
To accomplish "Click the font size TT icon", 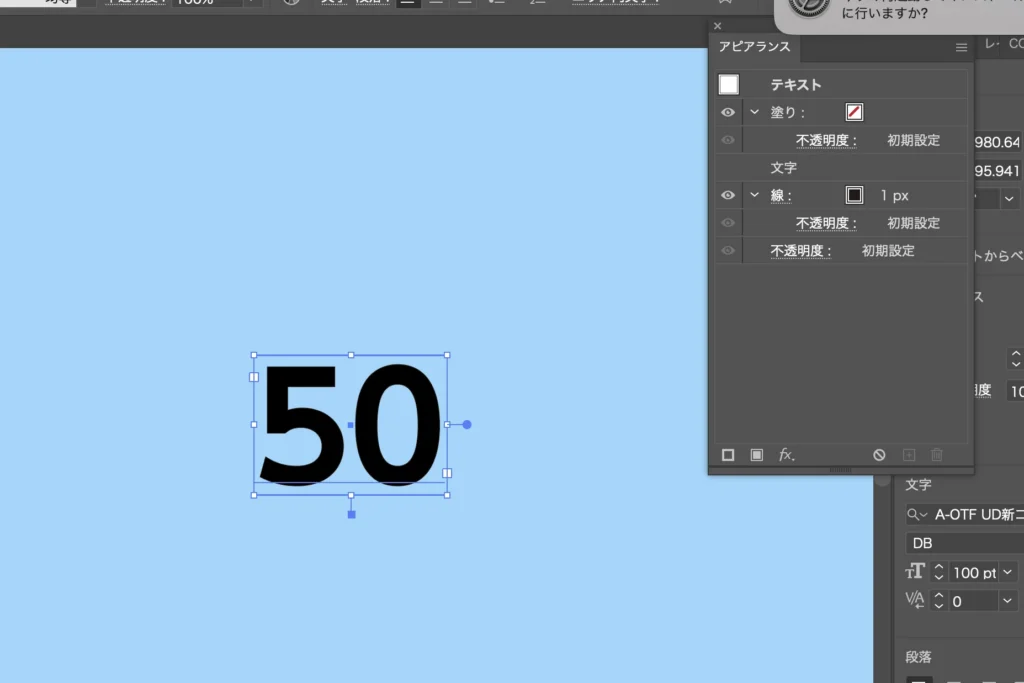I will point(915,572).
